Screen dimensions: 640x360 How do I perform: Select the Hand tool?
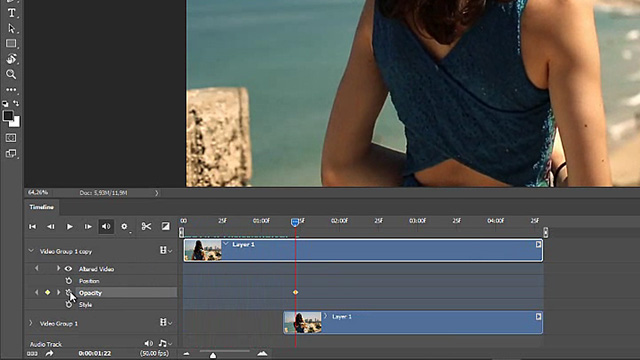coord(11,59)
